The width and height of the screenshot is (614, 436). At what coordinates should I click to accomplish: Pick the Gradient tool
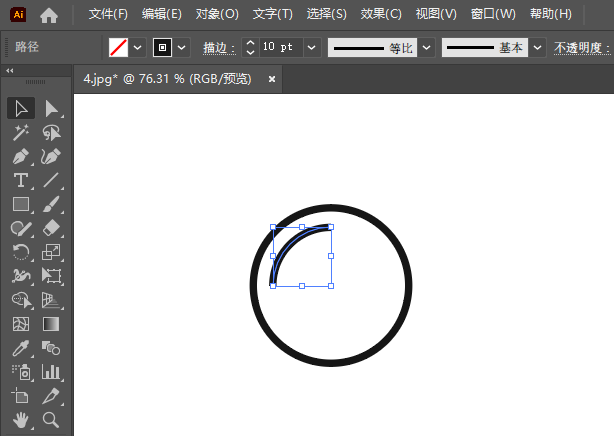click(x=51, y=324)
